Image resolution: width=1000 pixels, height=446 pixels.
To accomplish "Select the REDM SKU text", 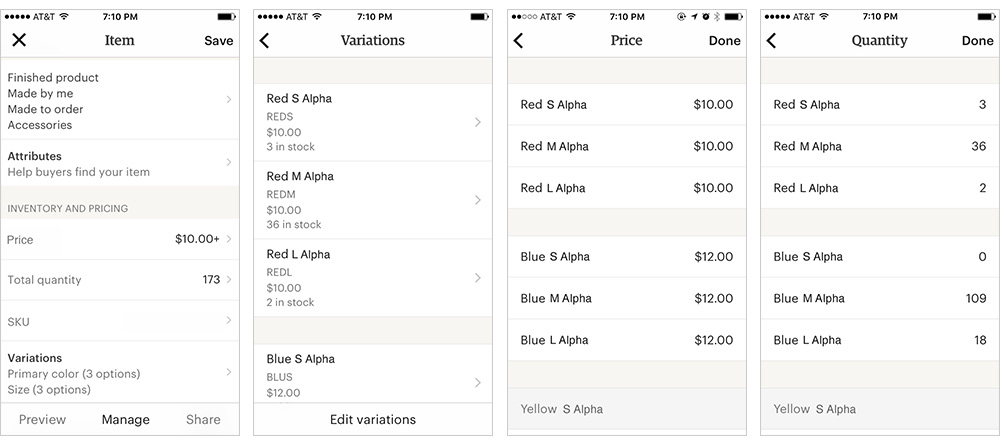I will [x=280, y=195].
